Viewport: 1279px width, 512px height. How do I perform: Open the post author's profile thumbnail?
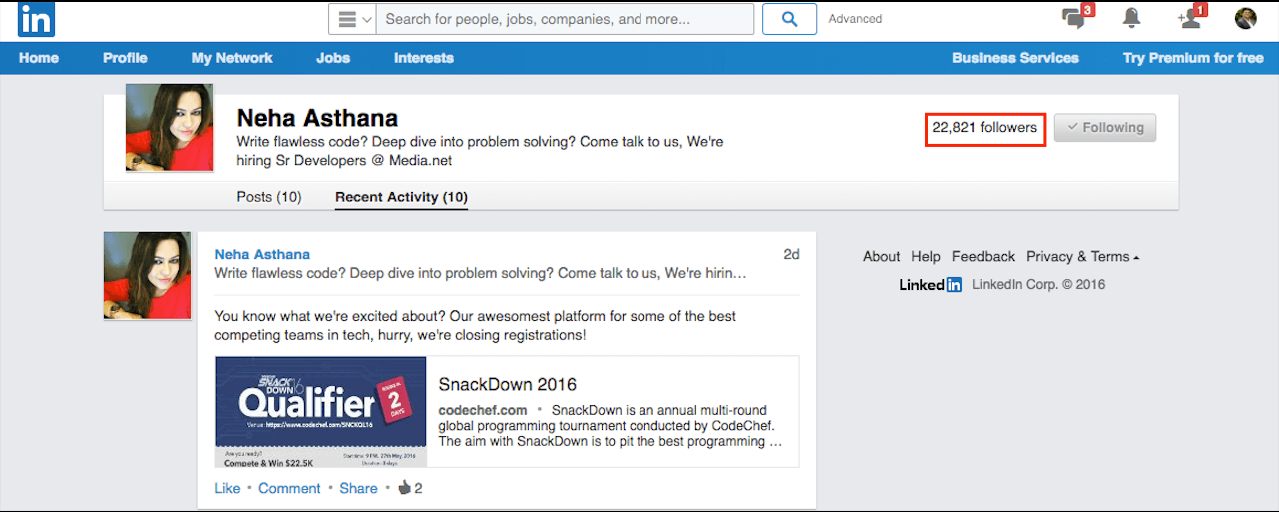coord(147,275)
